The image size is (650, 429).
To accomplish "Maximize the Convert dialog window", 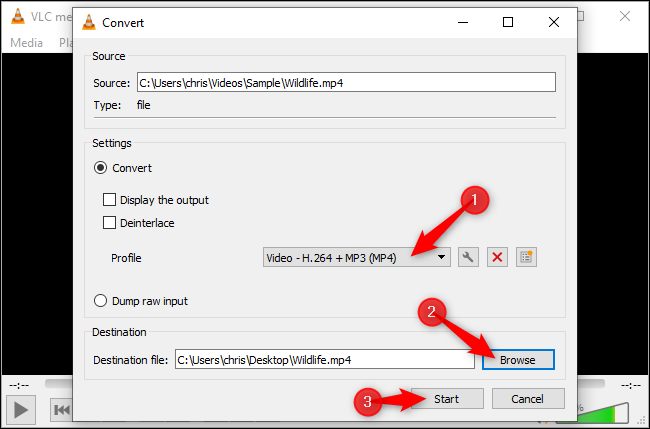I will (508, 22).
